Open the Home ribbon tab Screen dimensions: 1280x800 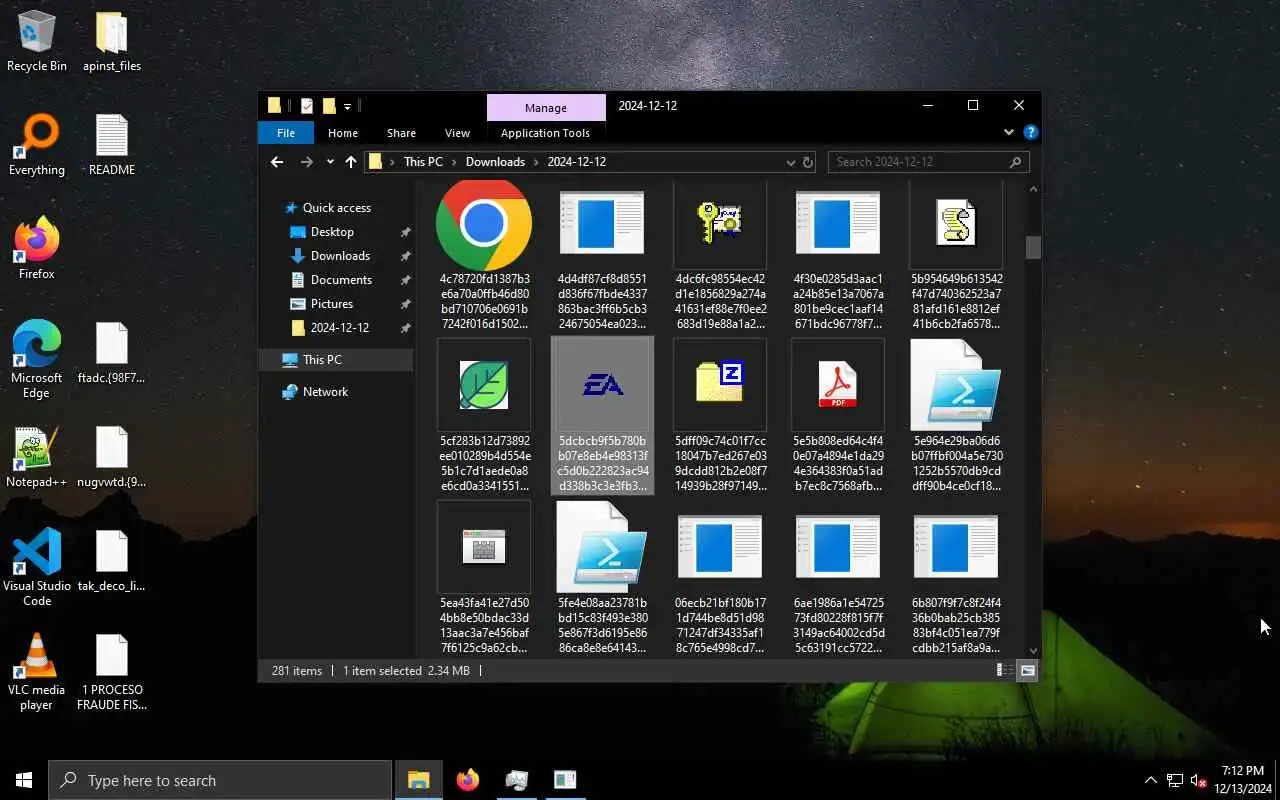343,133
